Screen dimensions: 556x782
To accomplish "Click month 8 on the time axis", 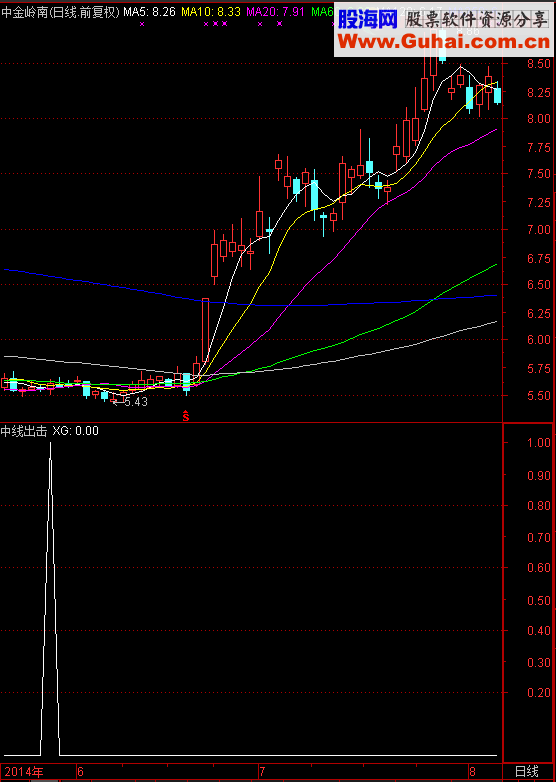I will point(471,772).
